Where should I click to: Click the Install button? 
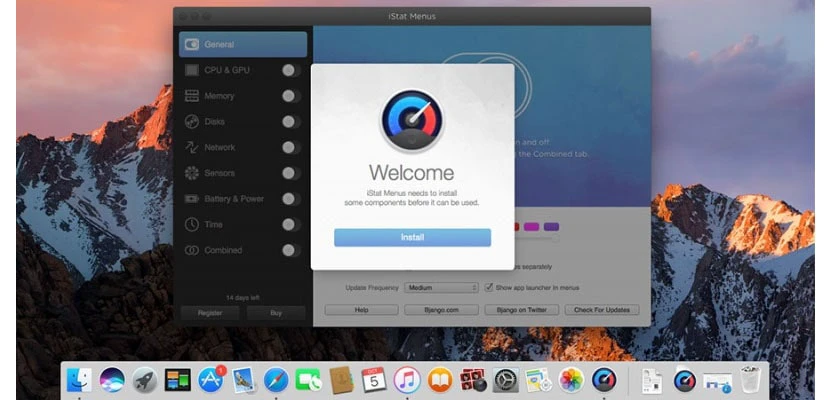pos(412,237)
